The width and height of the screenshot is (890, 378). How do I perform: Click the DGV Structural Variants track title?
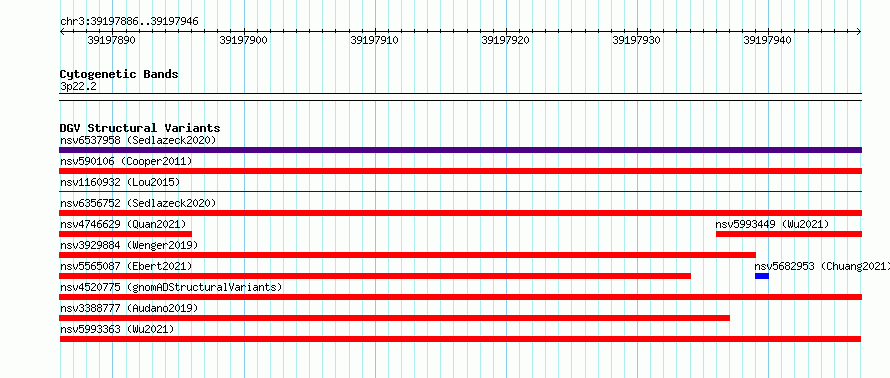[x=140, y=128]
